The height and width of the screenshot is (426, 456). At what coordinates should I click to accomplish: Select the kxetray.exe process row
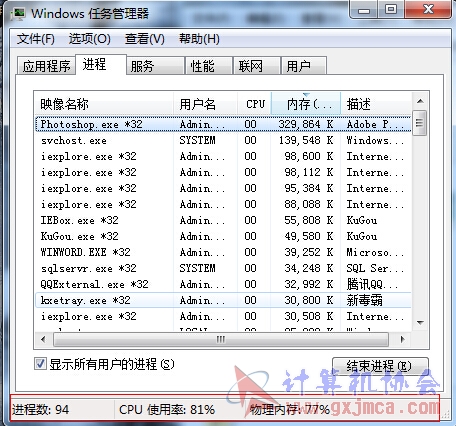tap(223, 300)
